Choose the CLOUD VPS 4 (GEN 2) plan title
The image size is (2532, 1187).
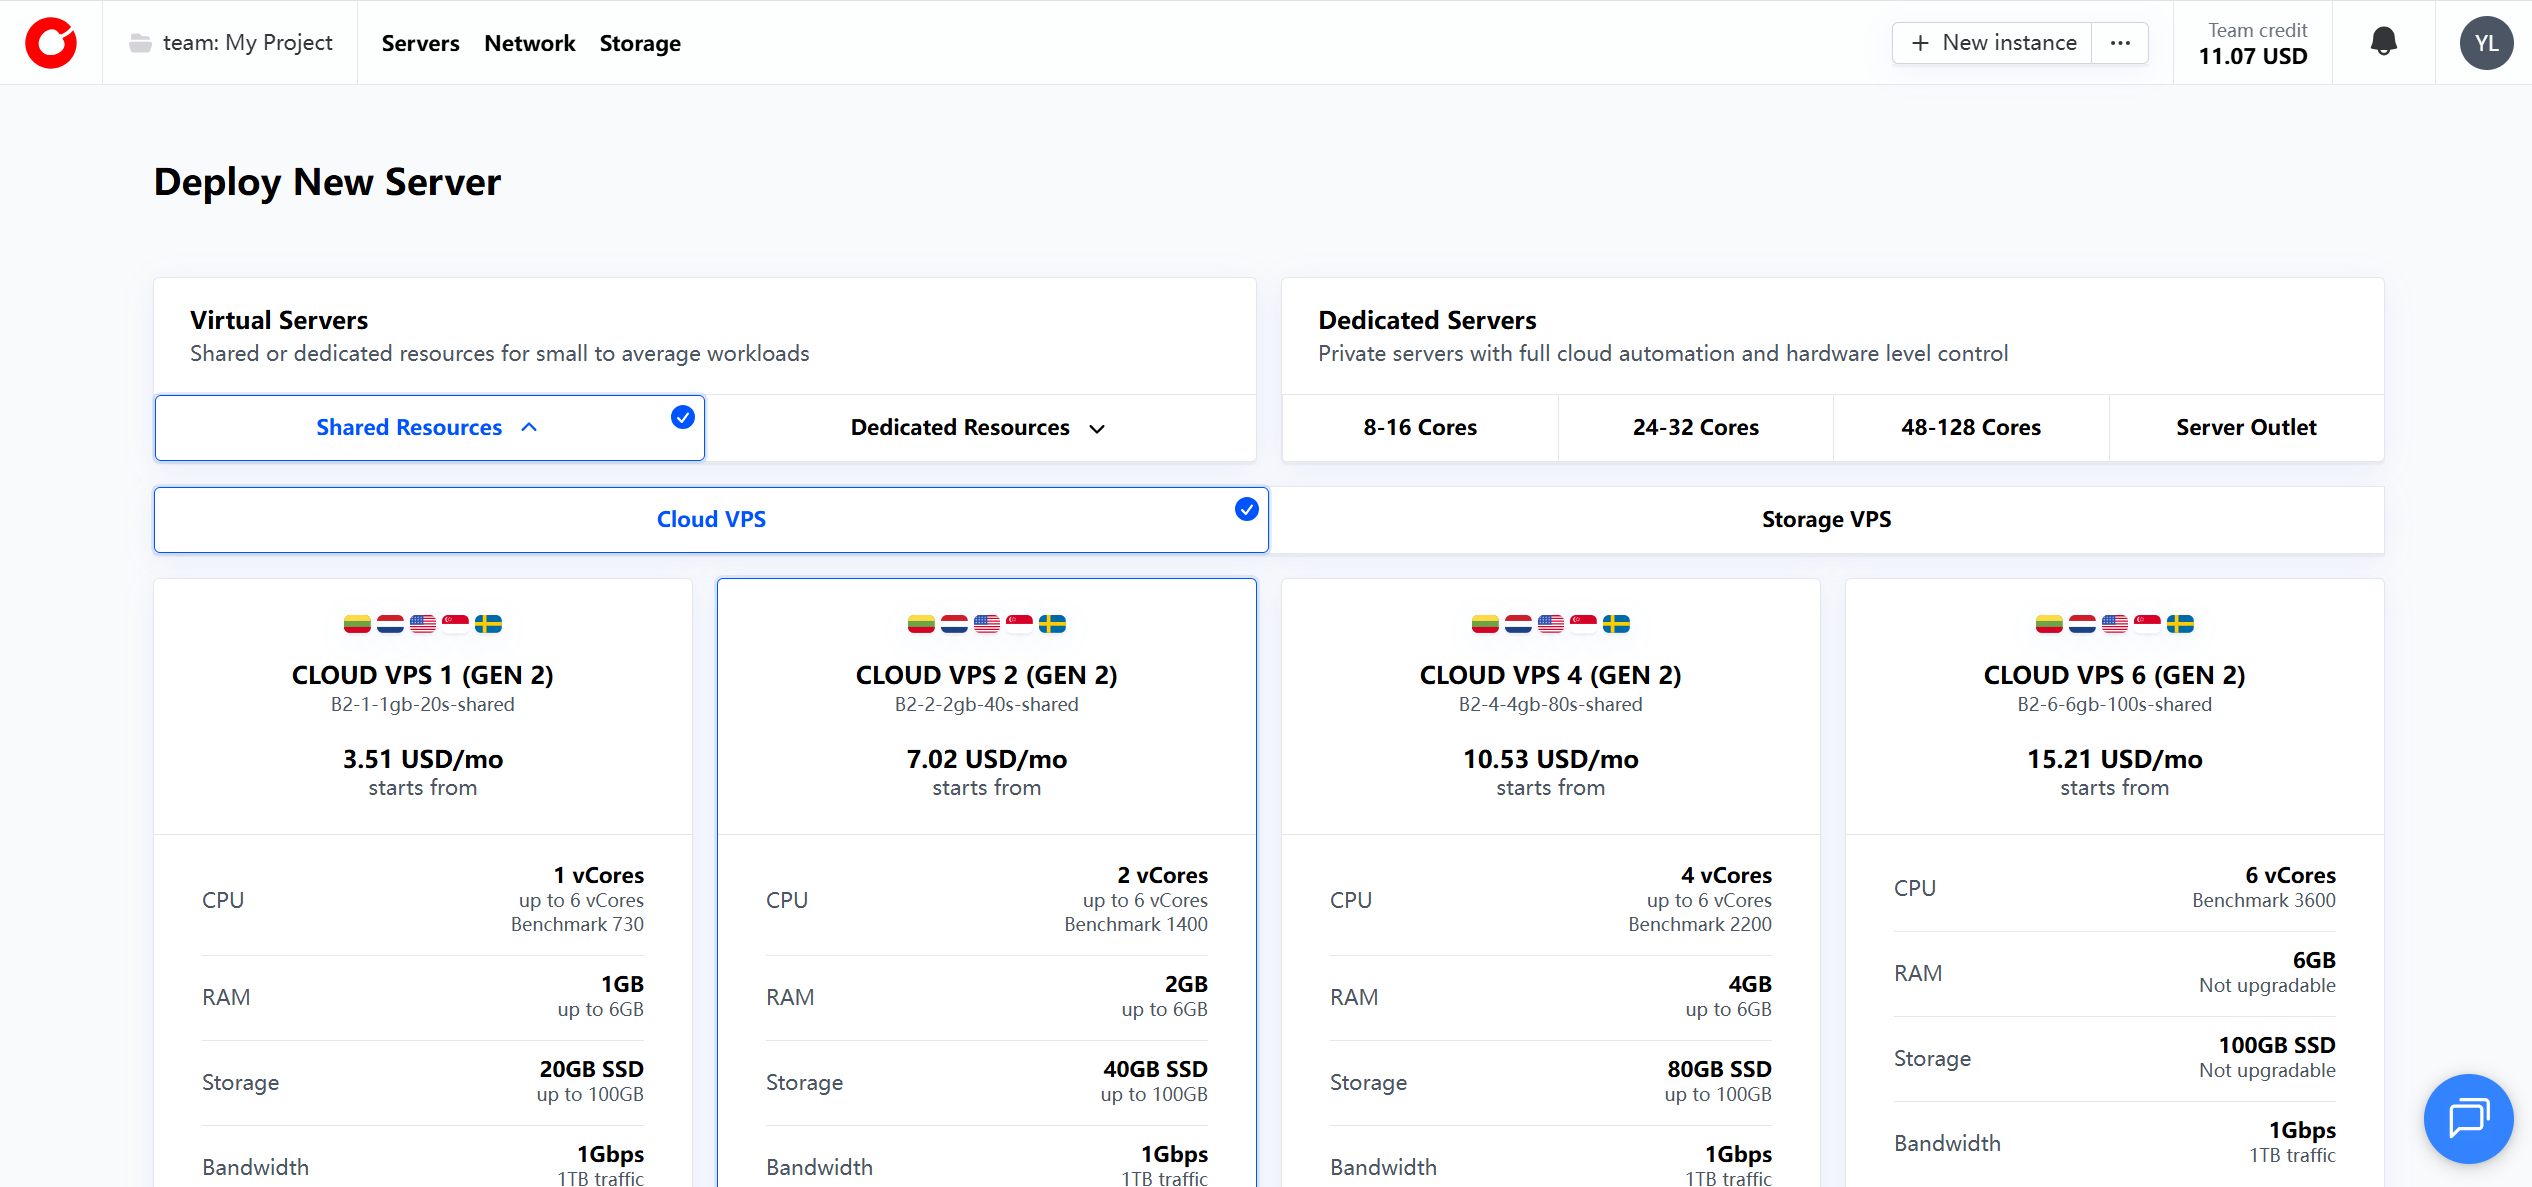pos(1551,675)
